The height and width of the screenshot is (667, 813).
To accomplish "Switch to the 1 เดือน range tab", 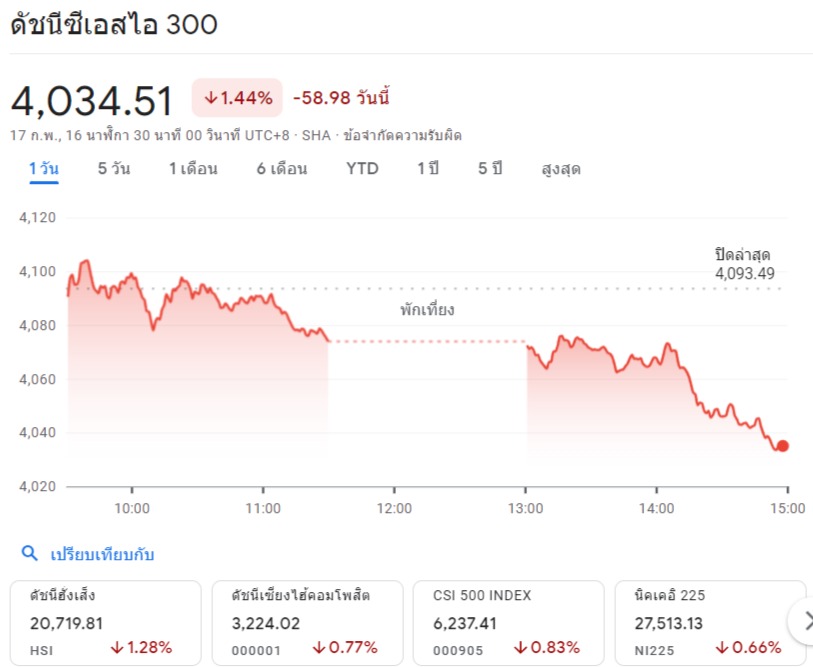I will click(193, 169).
